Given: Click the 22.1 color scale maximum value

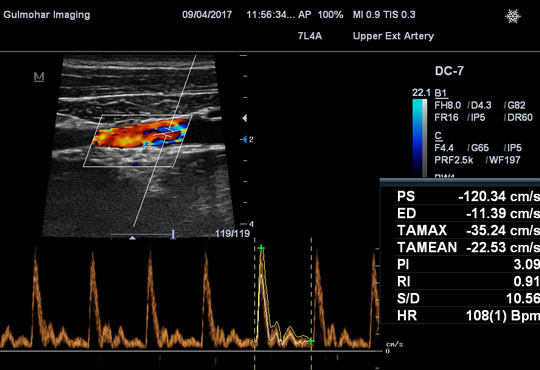Looking at the screenshot, I should coord(421,93).
